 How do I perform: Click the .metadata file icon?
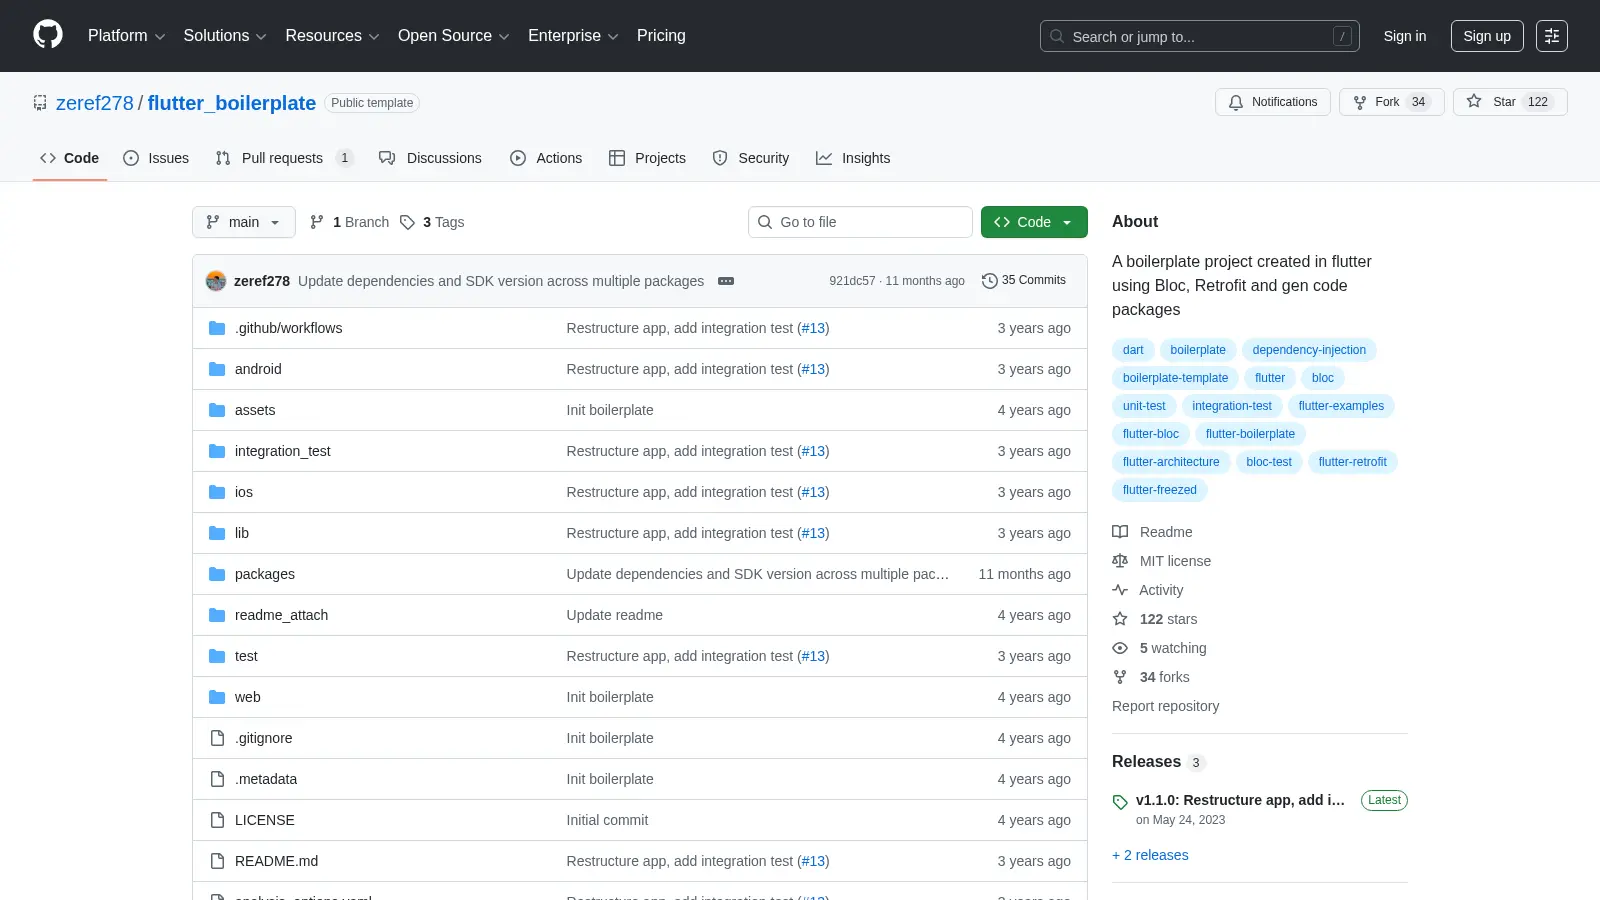217,779
